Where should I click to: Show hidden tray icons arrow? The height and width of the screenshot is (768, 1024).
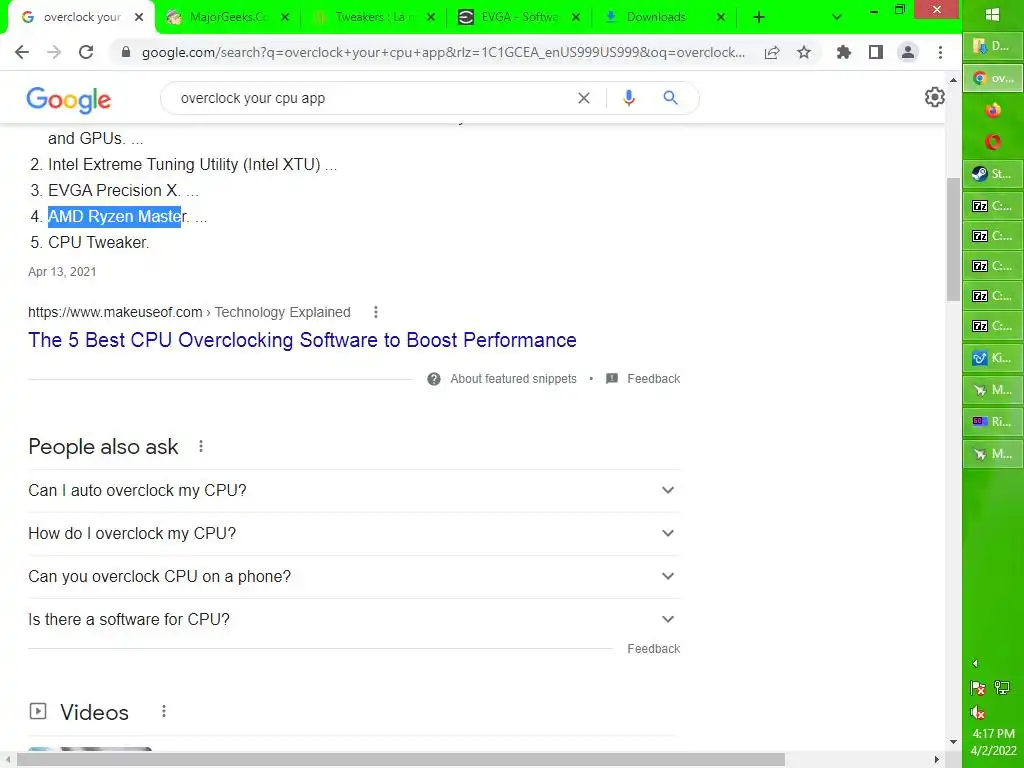pos(975,664)
